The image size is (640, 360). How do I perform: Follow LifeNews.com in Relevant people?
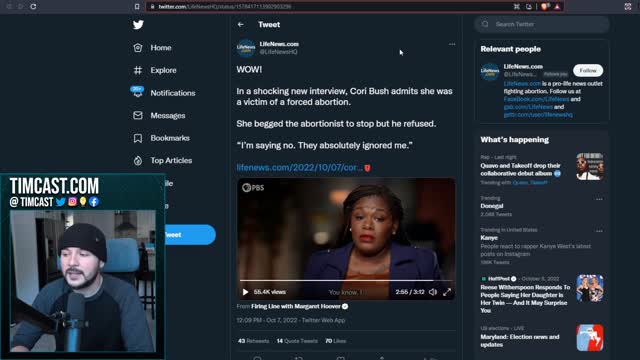(x=588, y=71)
